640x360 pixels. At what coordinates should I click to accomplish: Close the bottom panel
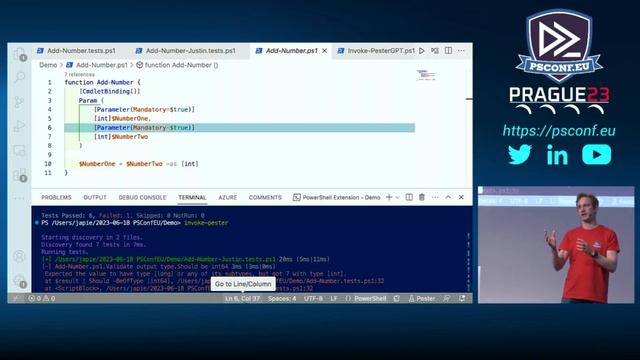(x=461, y=197)
